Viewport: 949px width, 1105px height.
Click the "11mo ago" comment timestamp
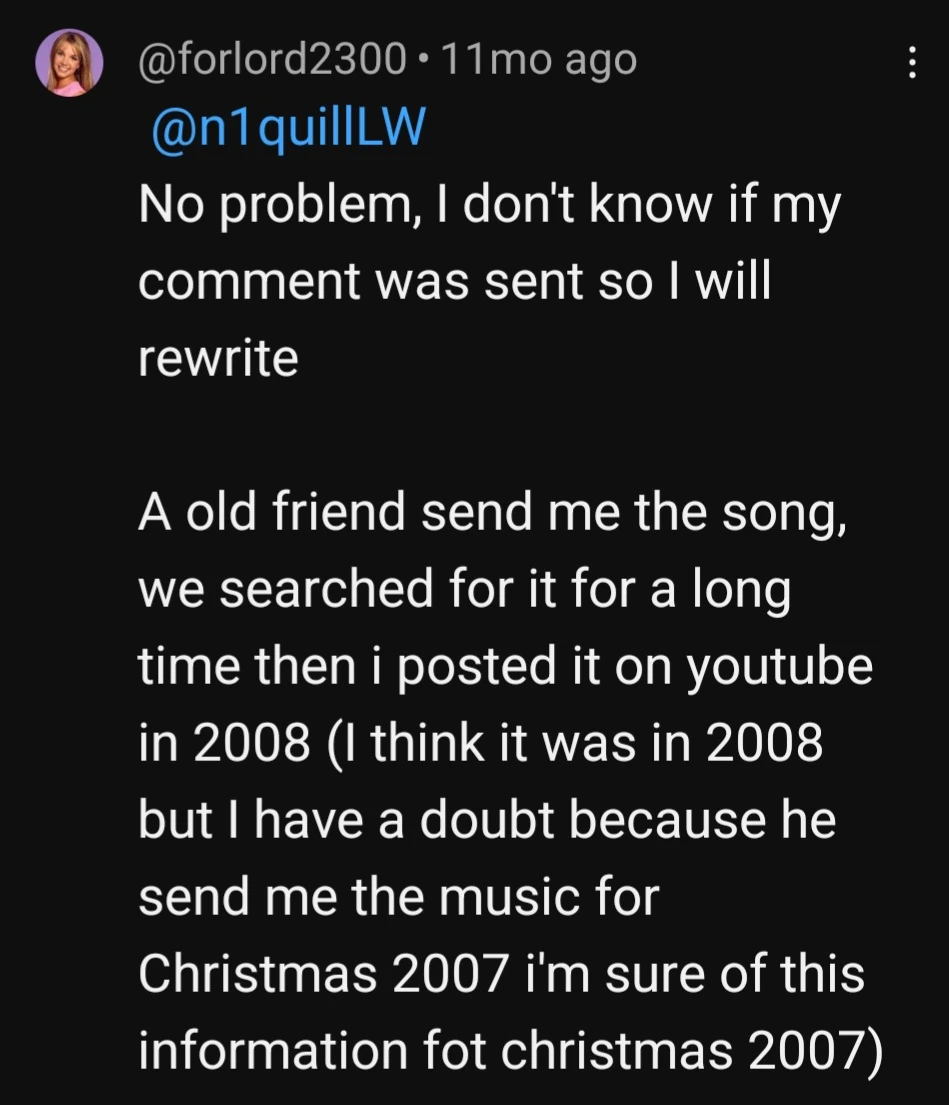pos(538,62)
